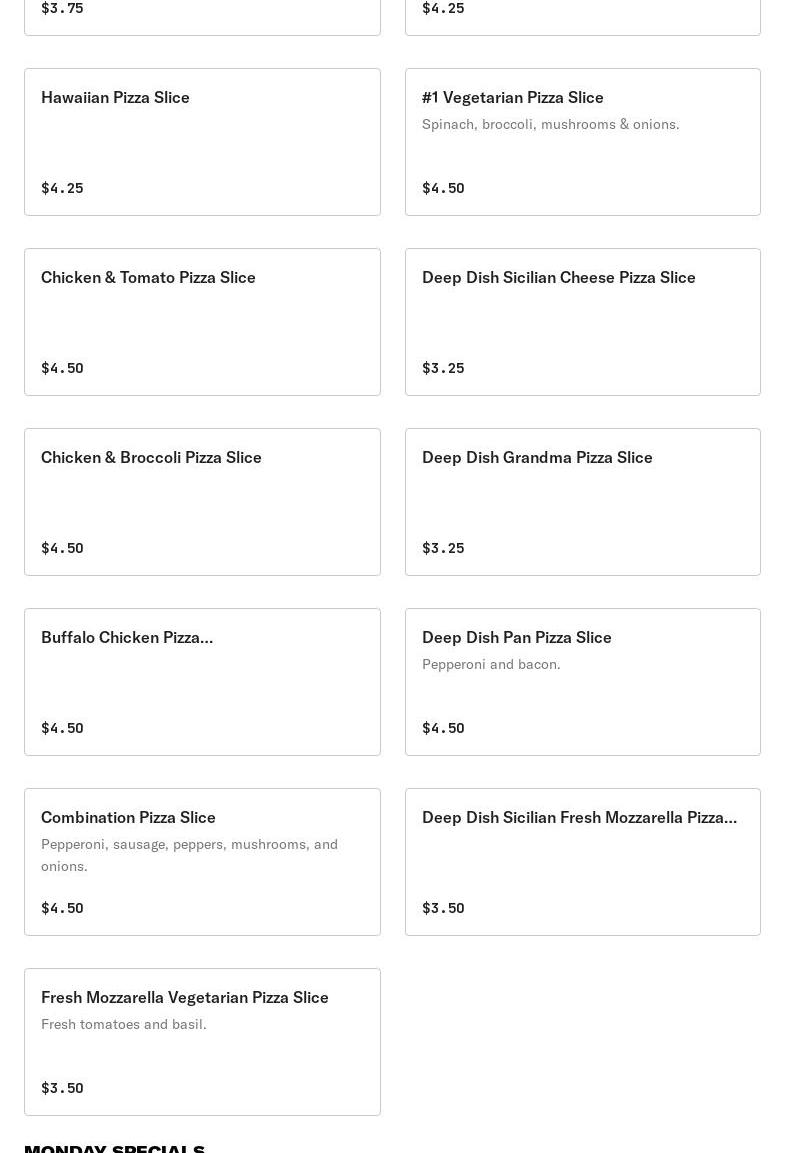Viewport: 785px width, 1153px height.
Task: Pick the Deep Dish Pan Pizza Slice title
Action: 516,637
